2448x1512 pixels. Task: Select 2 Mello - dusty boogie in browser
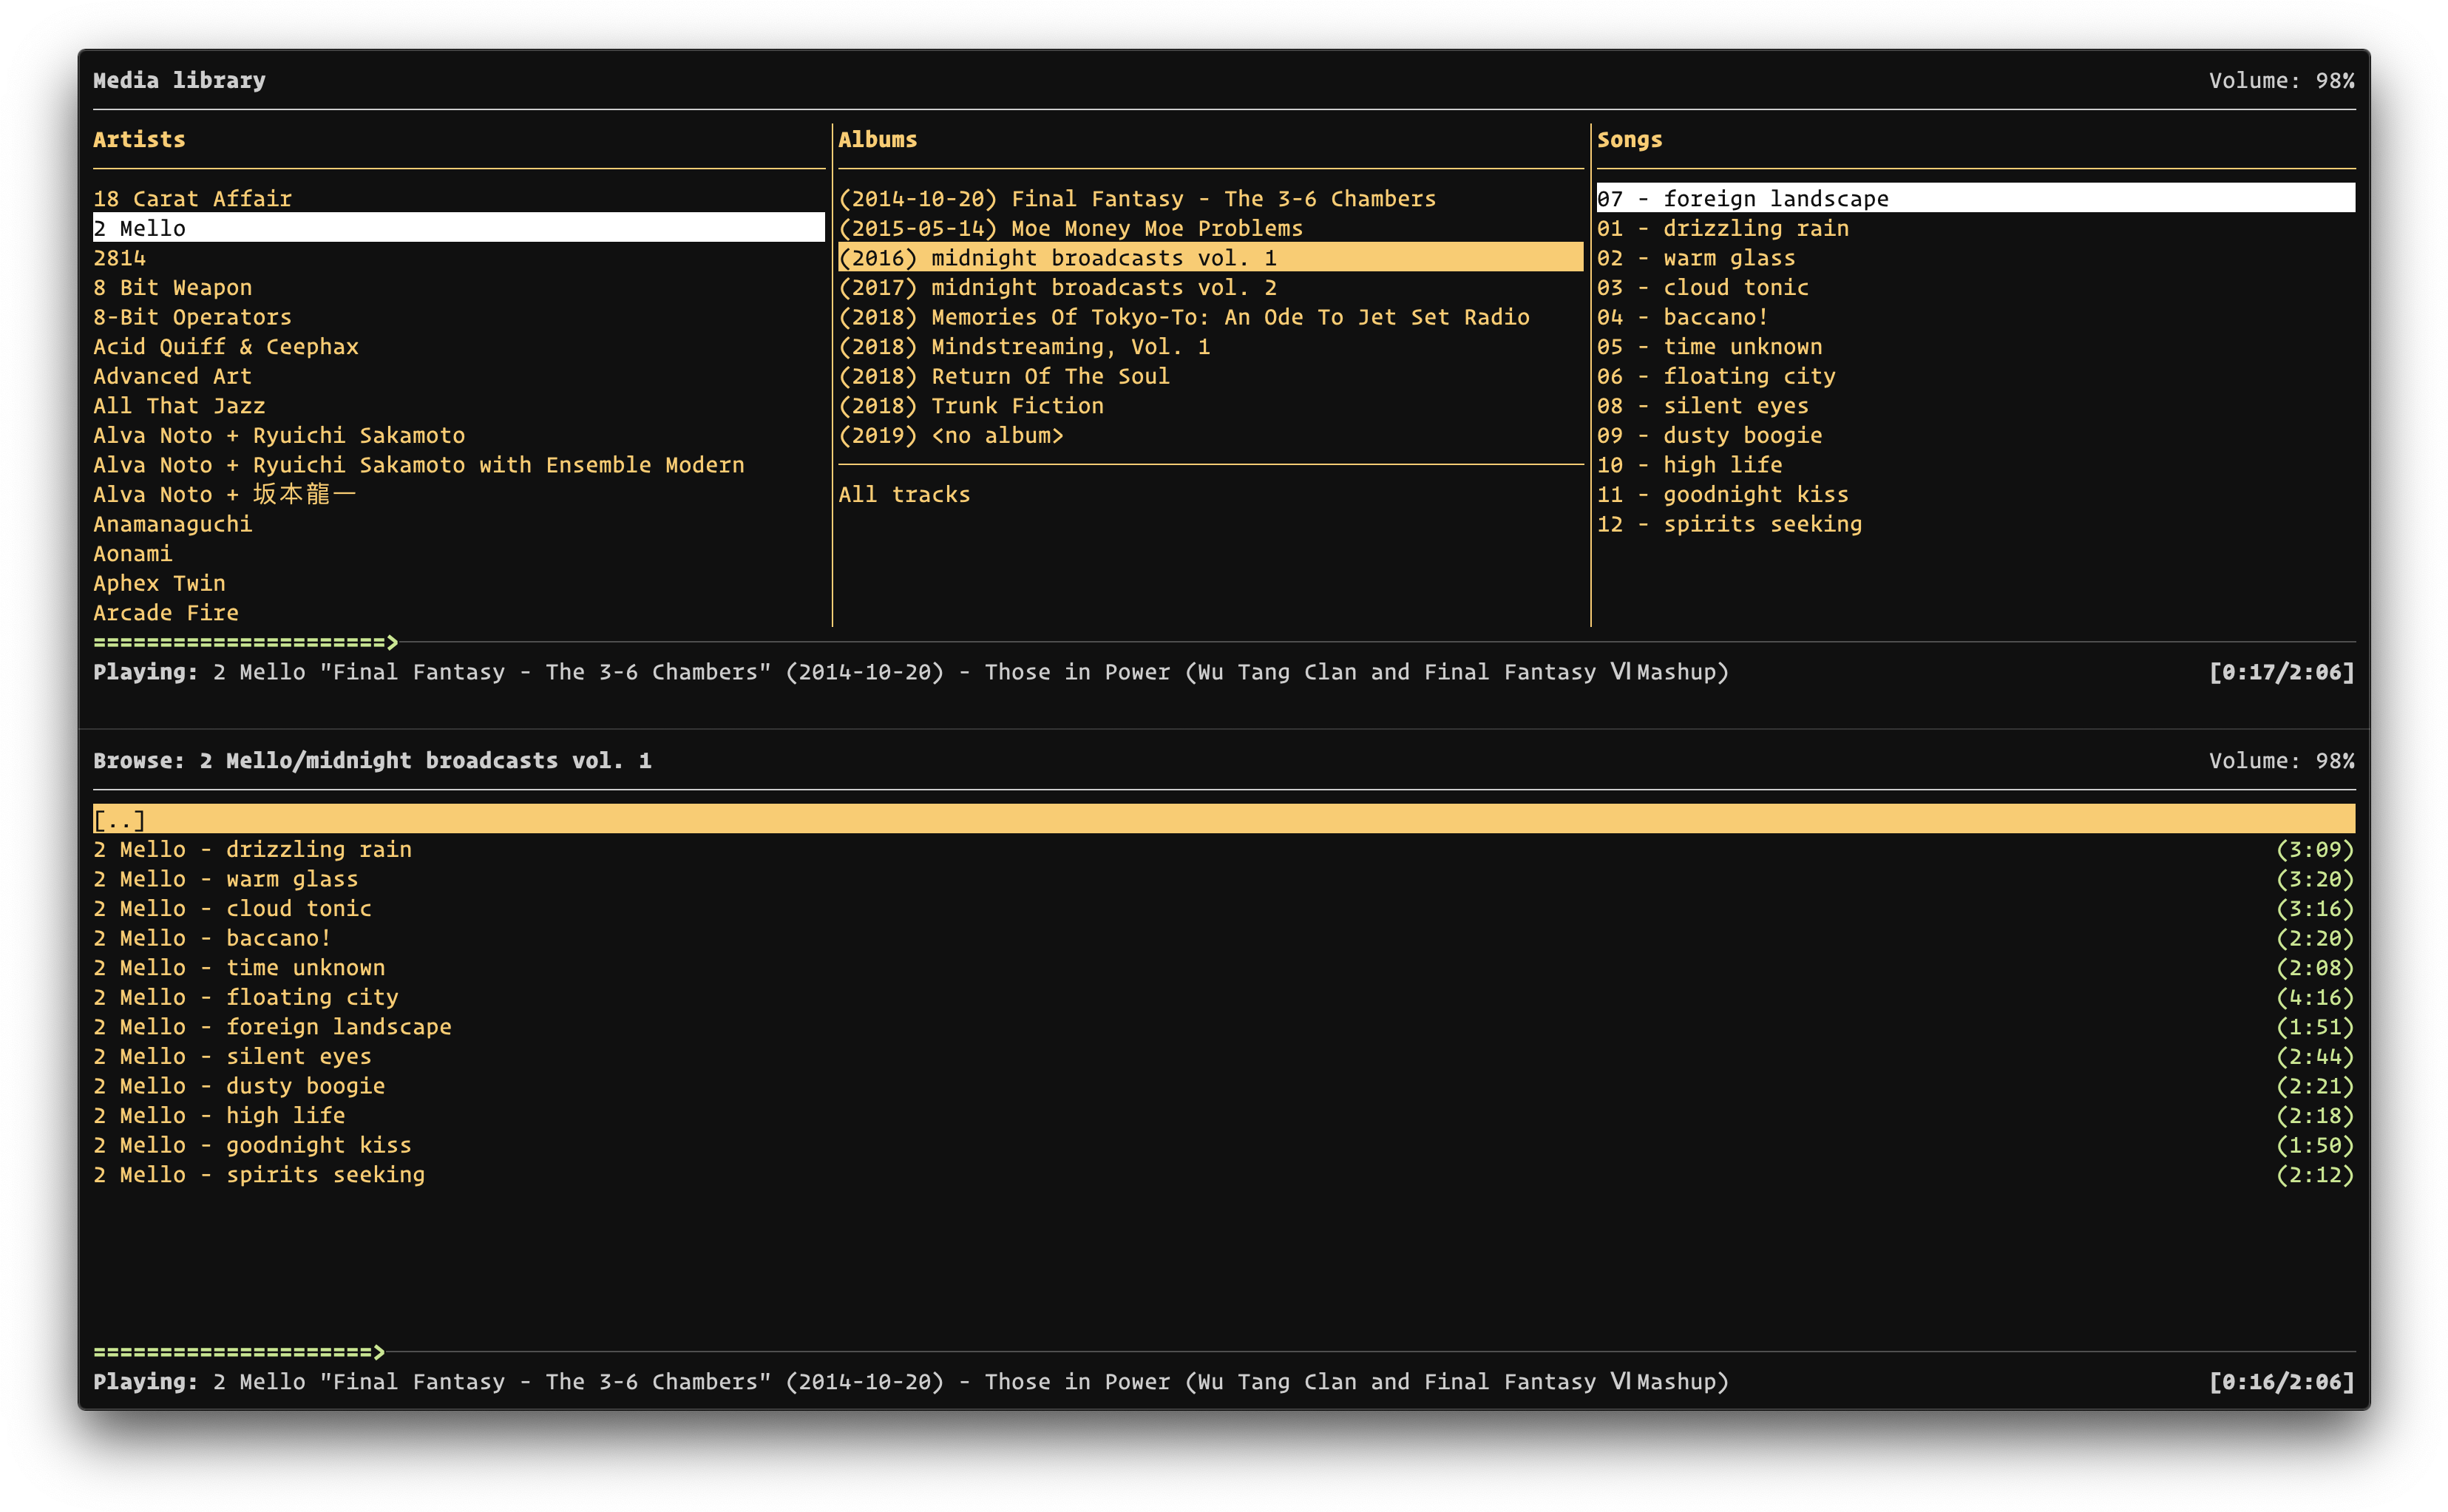1224,1085
